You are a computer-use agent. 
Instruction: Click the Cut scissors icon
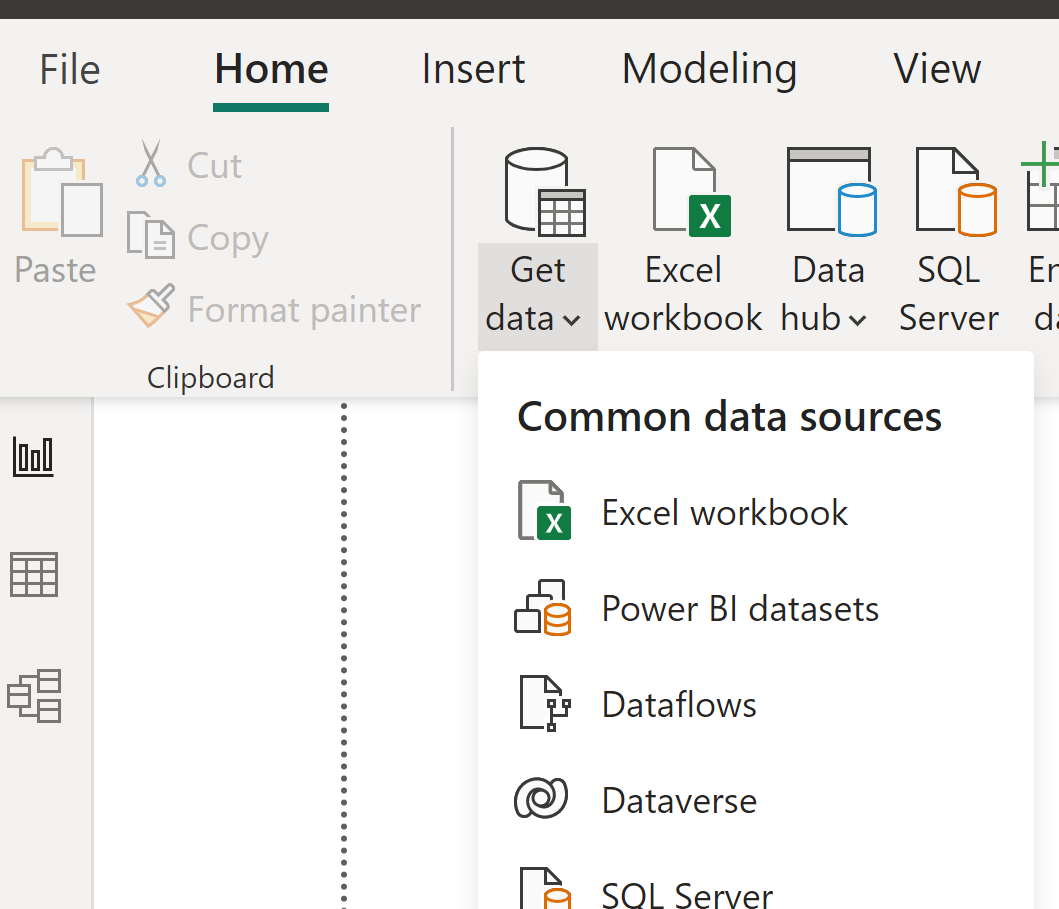coord(151,164)
